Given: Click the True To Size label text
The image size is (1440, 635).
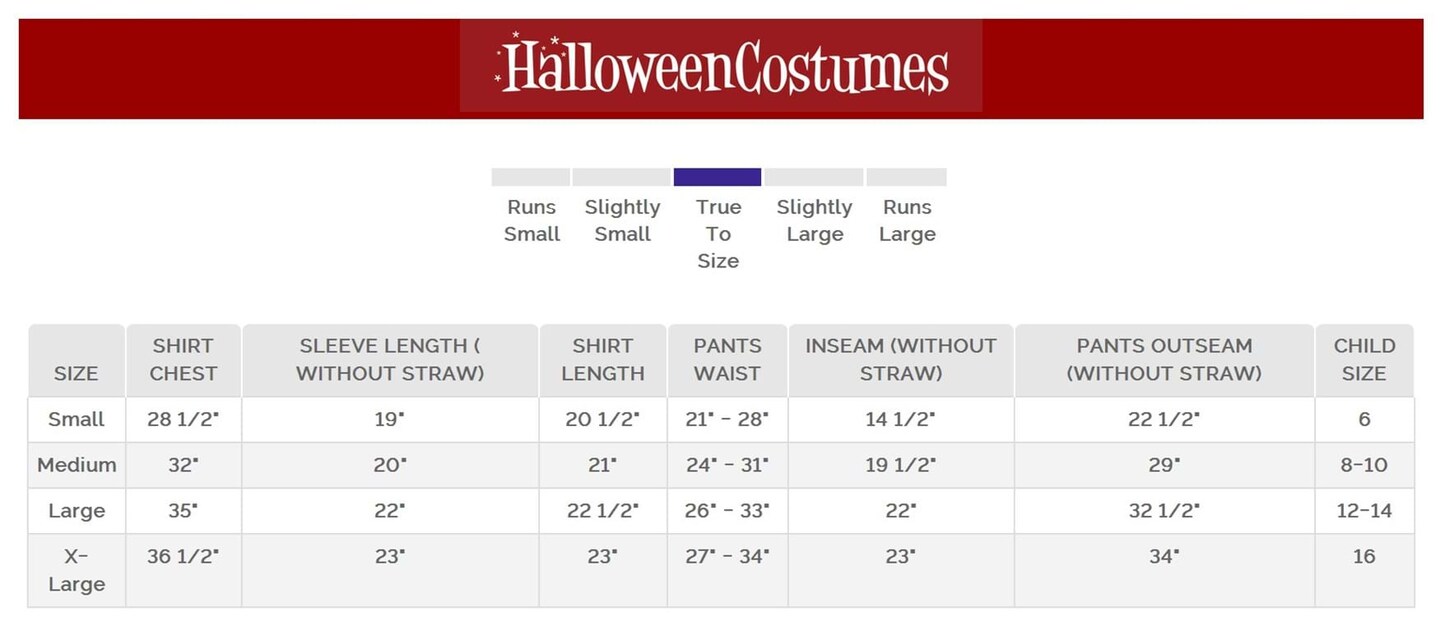Looking at the screenshot, I should [x=718, y=234].
